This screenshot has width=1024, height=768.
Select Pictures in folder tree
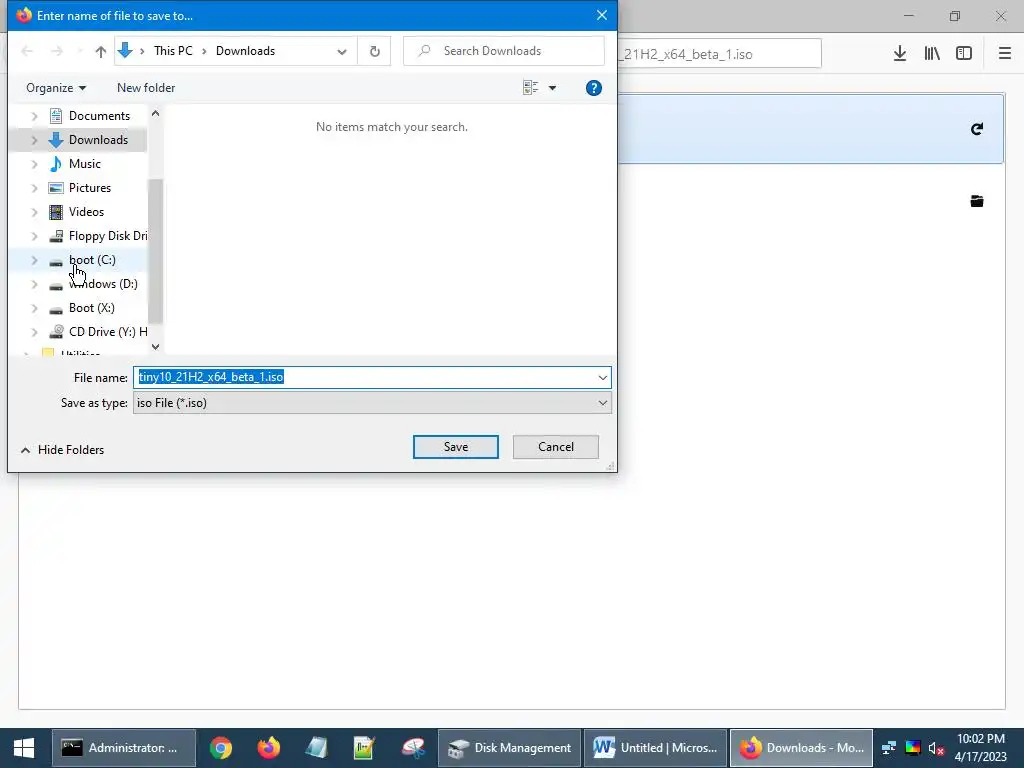pos(90,188)
